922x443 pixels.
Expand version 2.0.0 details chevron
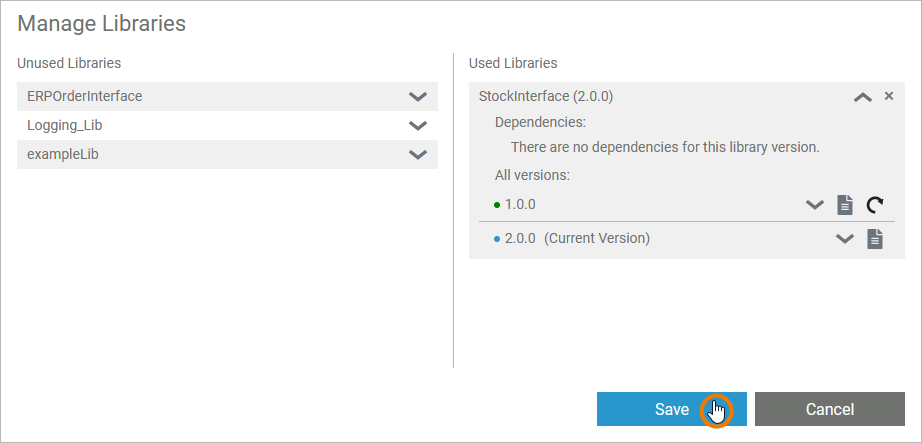(845, 238)
